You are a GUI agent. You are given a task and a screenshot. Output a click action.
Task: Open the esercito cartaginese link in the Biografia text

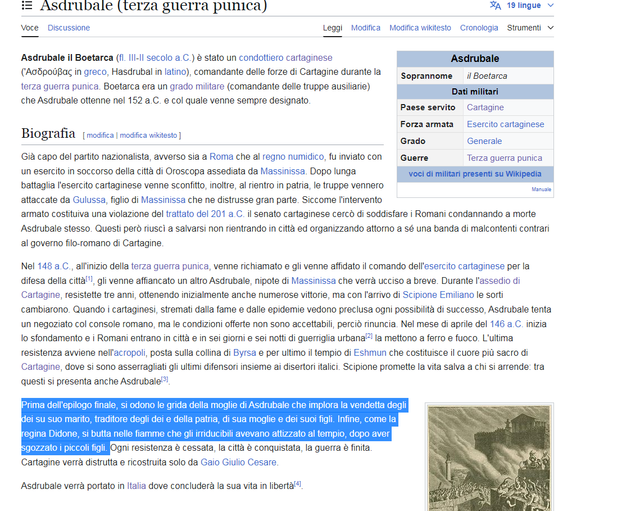click(x=464, y=266)
